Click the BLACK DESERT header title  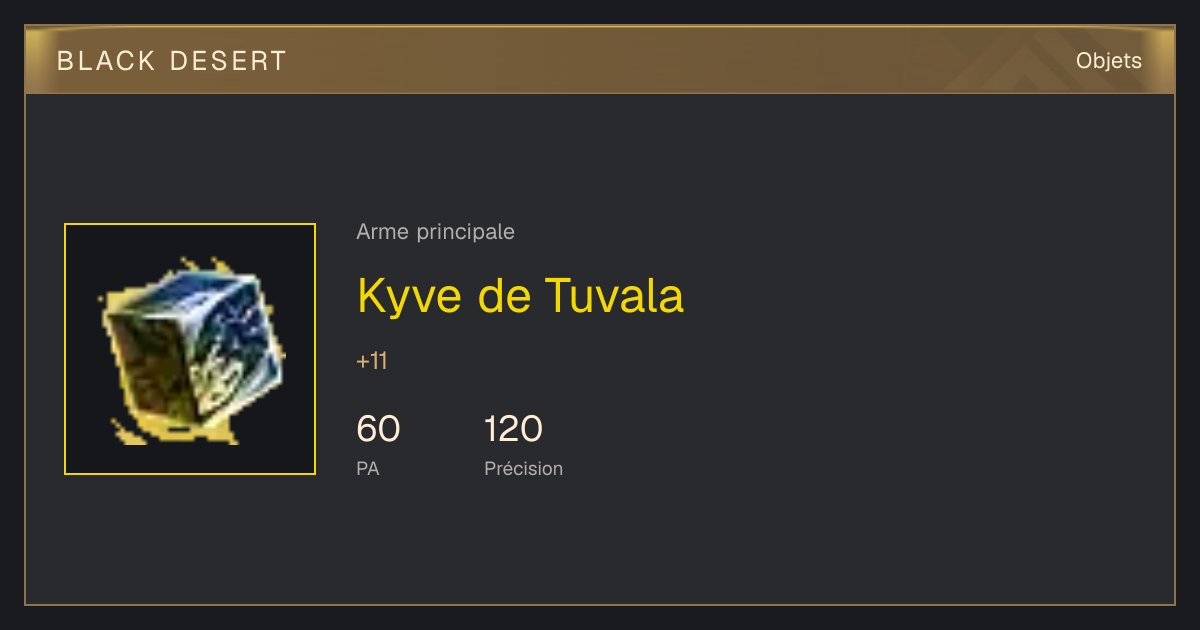click(x=172, y=61)
